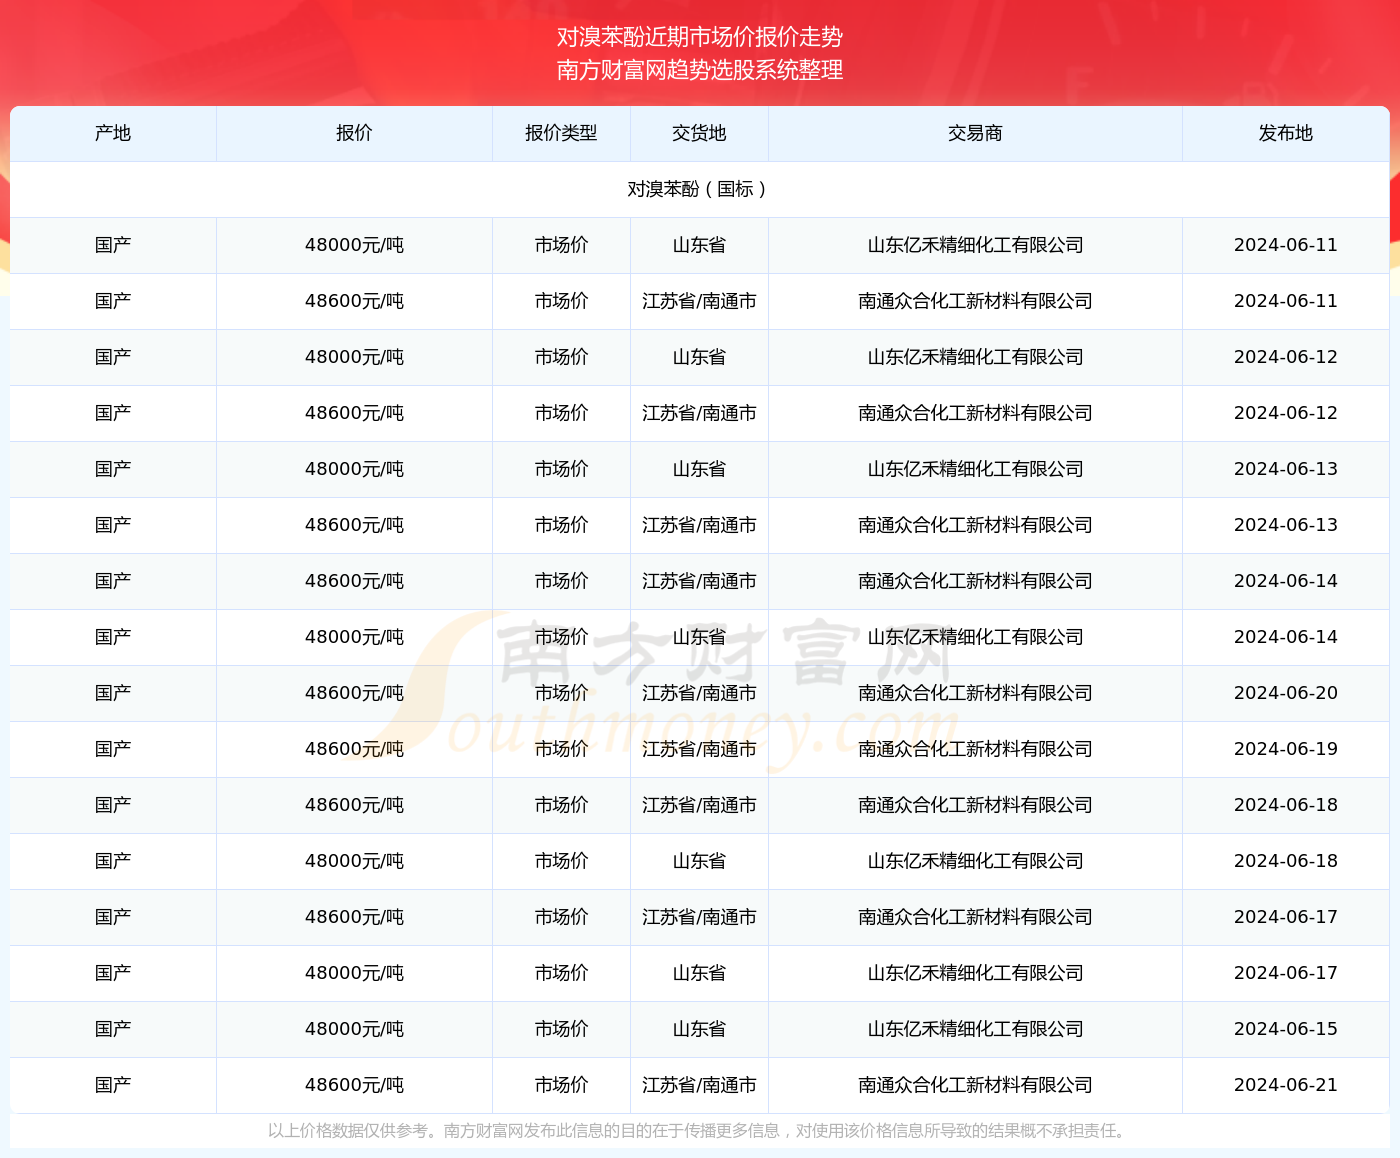The image size is (1400, 1158).
Task: Select date 2024-06-19
Action: pos(1285,749)
